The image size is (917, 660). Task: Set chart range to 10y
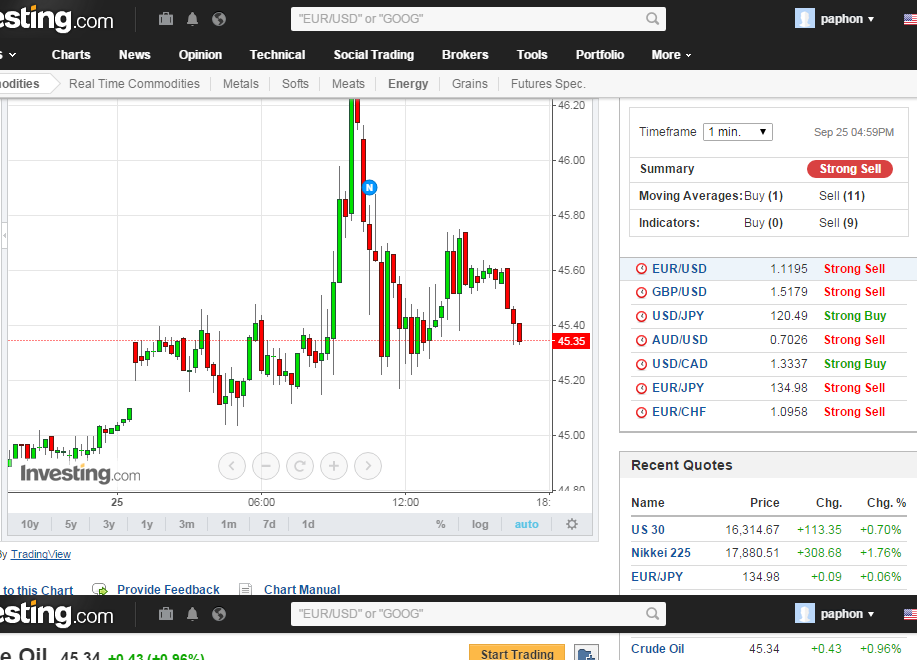[30, 524]
